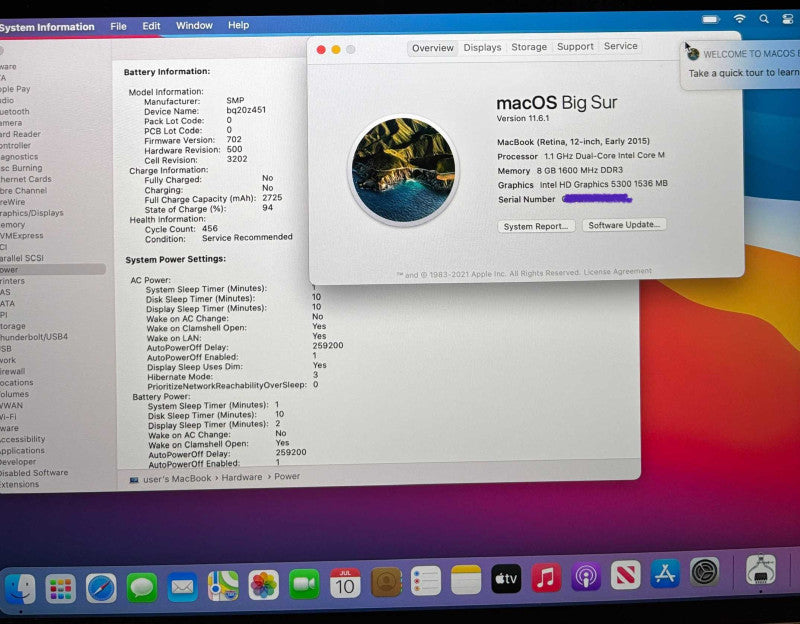The width and height of the screenshot is (800, 624).
Task: Select Applications in the sidebar
Action: (x=22, y=451)
